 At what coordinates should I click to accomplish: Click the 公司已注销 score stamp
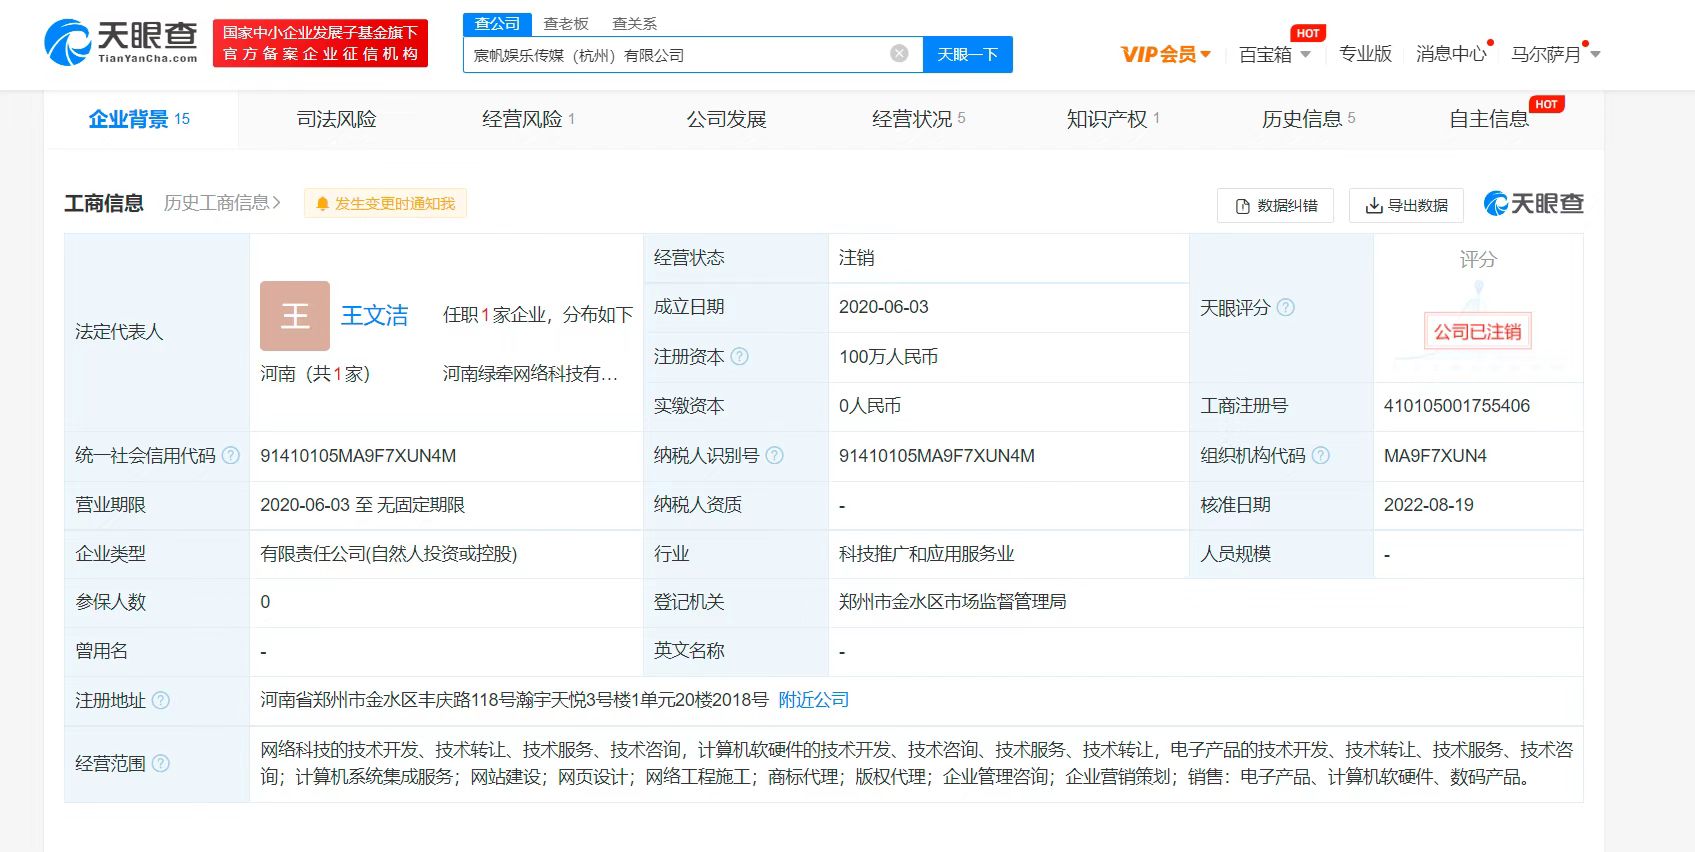click(1477, 331)
